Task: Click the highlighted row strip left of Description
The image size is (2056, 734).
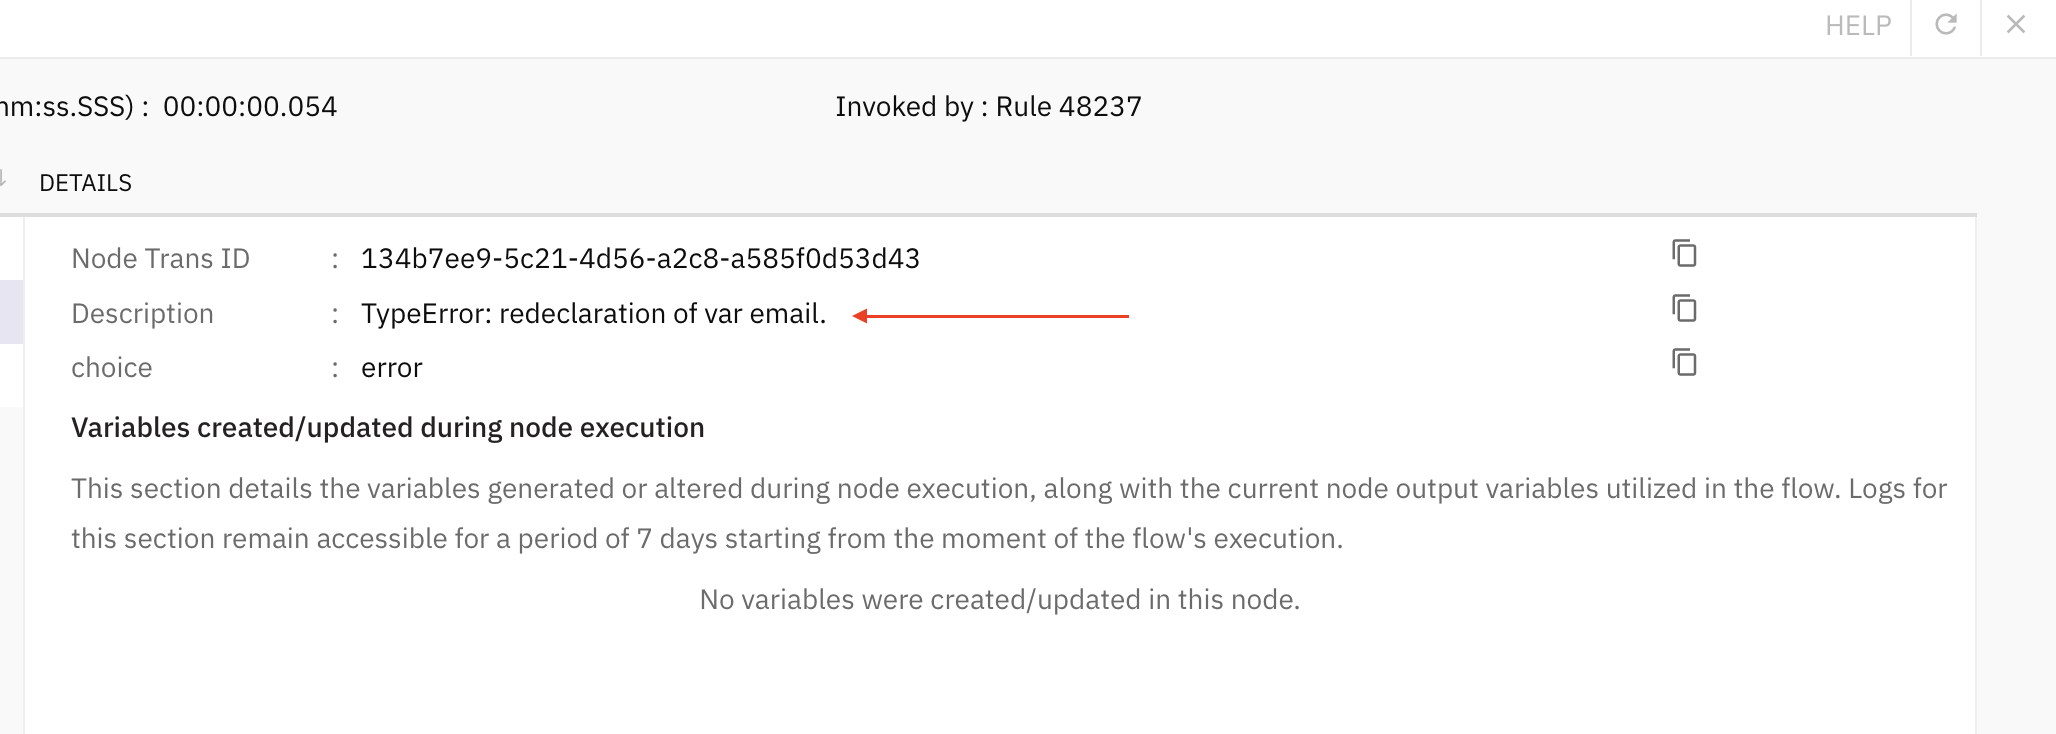Action: coord(11,312)
